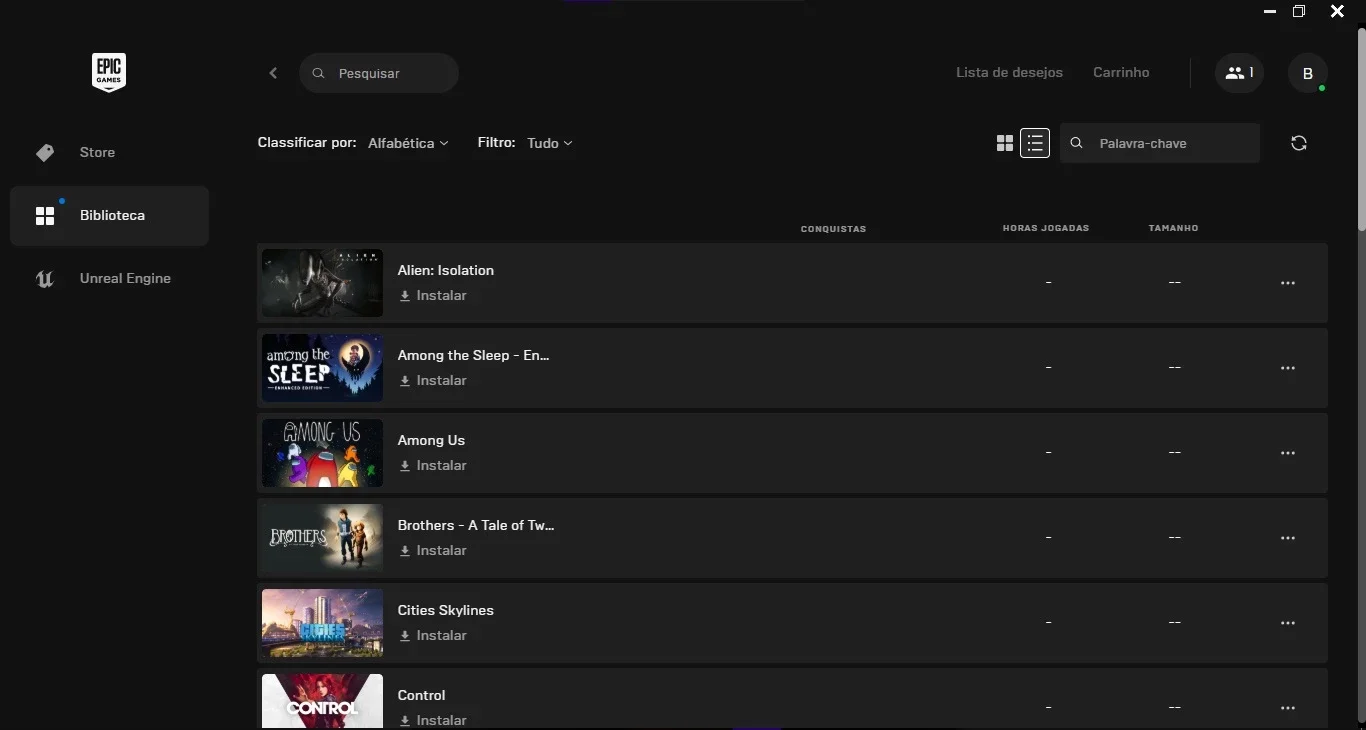Click the Brothers thumbnail
The height and width of the screenshot is (730, 1366).
pos(322,538)
